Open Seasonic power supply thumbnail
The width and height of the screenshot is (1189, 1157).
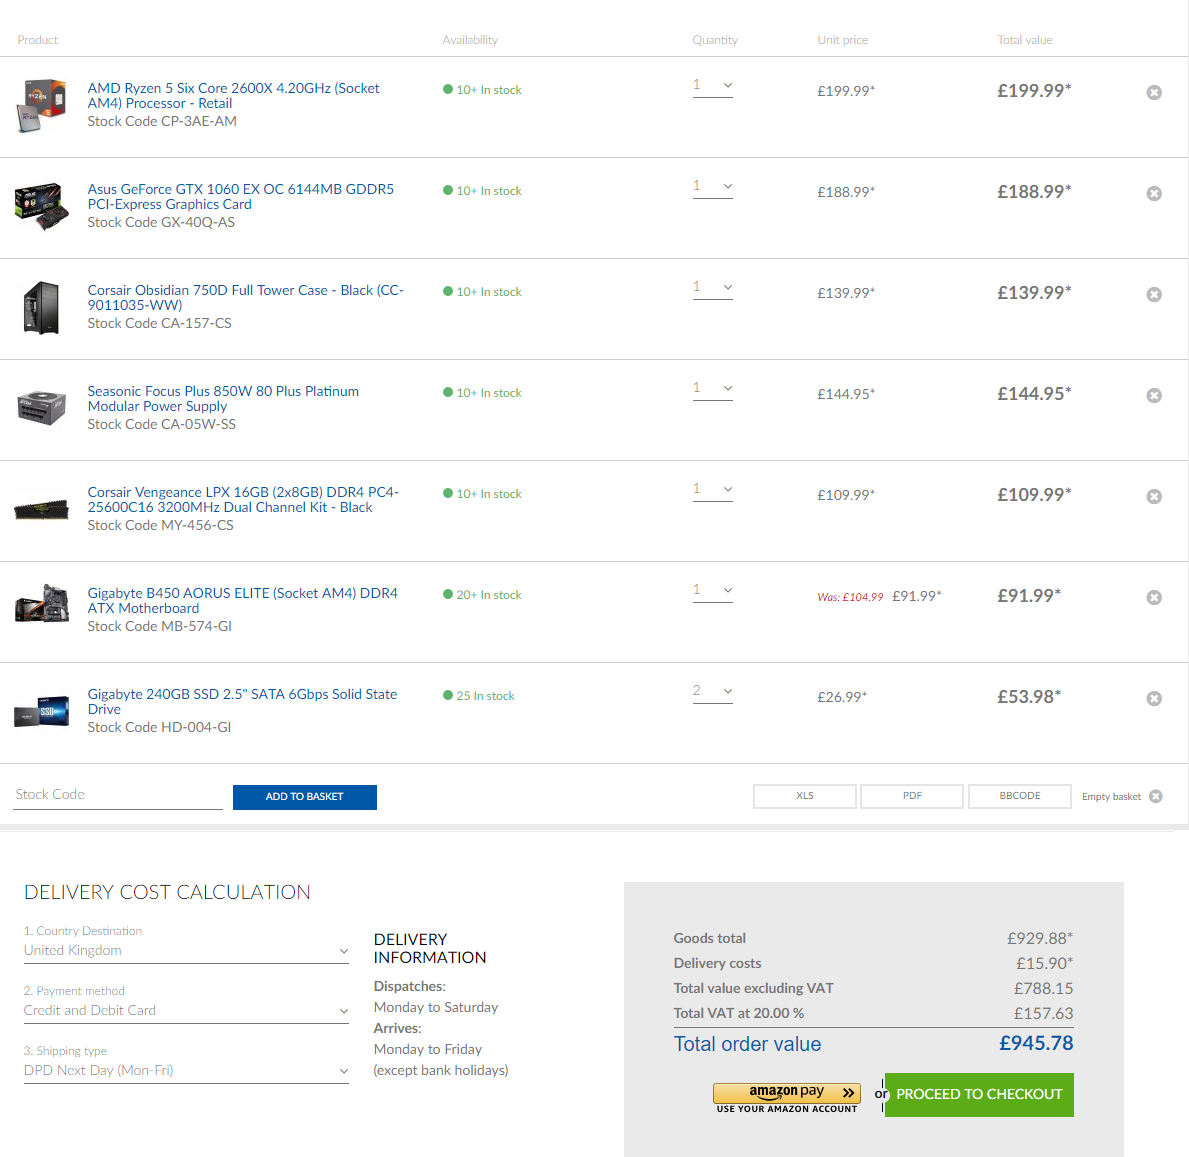(x=42, y=407)
